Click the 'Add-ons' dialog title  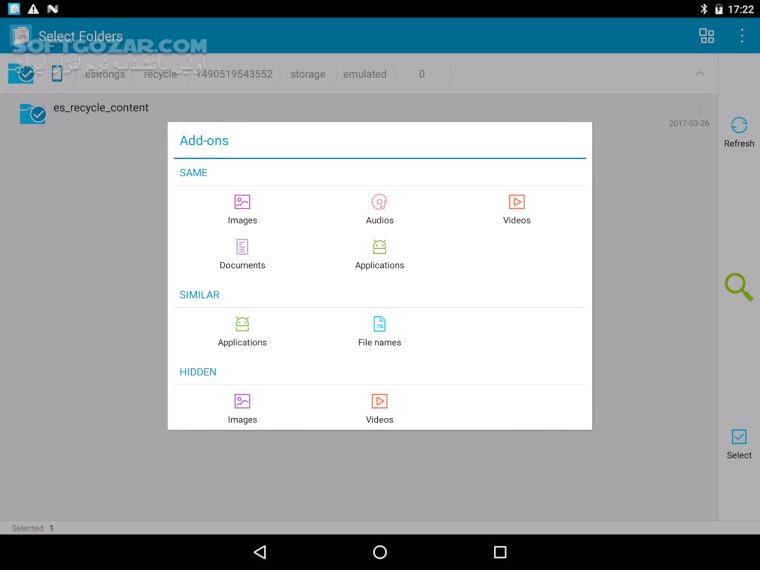(x=204, y=141)
